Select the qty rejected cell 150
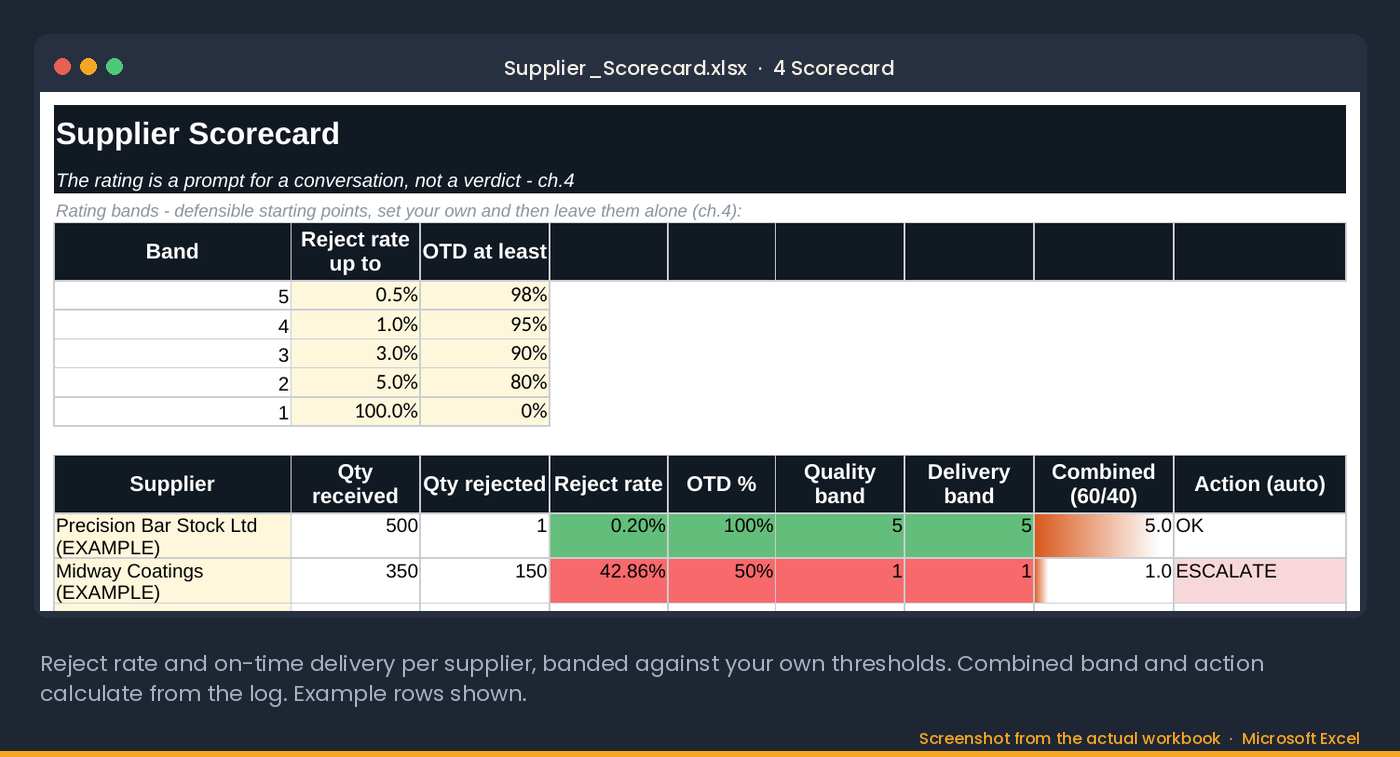Screen dimensions: 1400x757 coord(485,581)
